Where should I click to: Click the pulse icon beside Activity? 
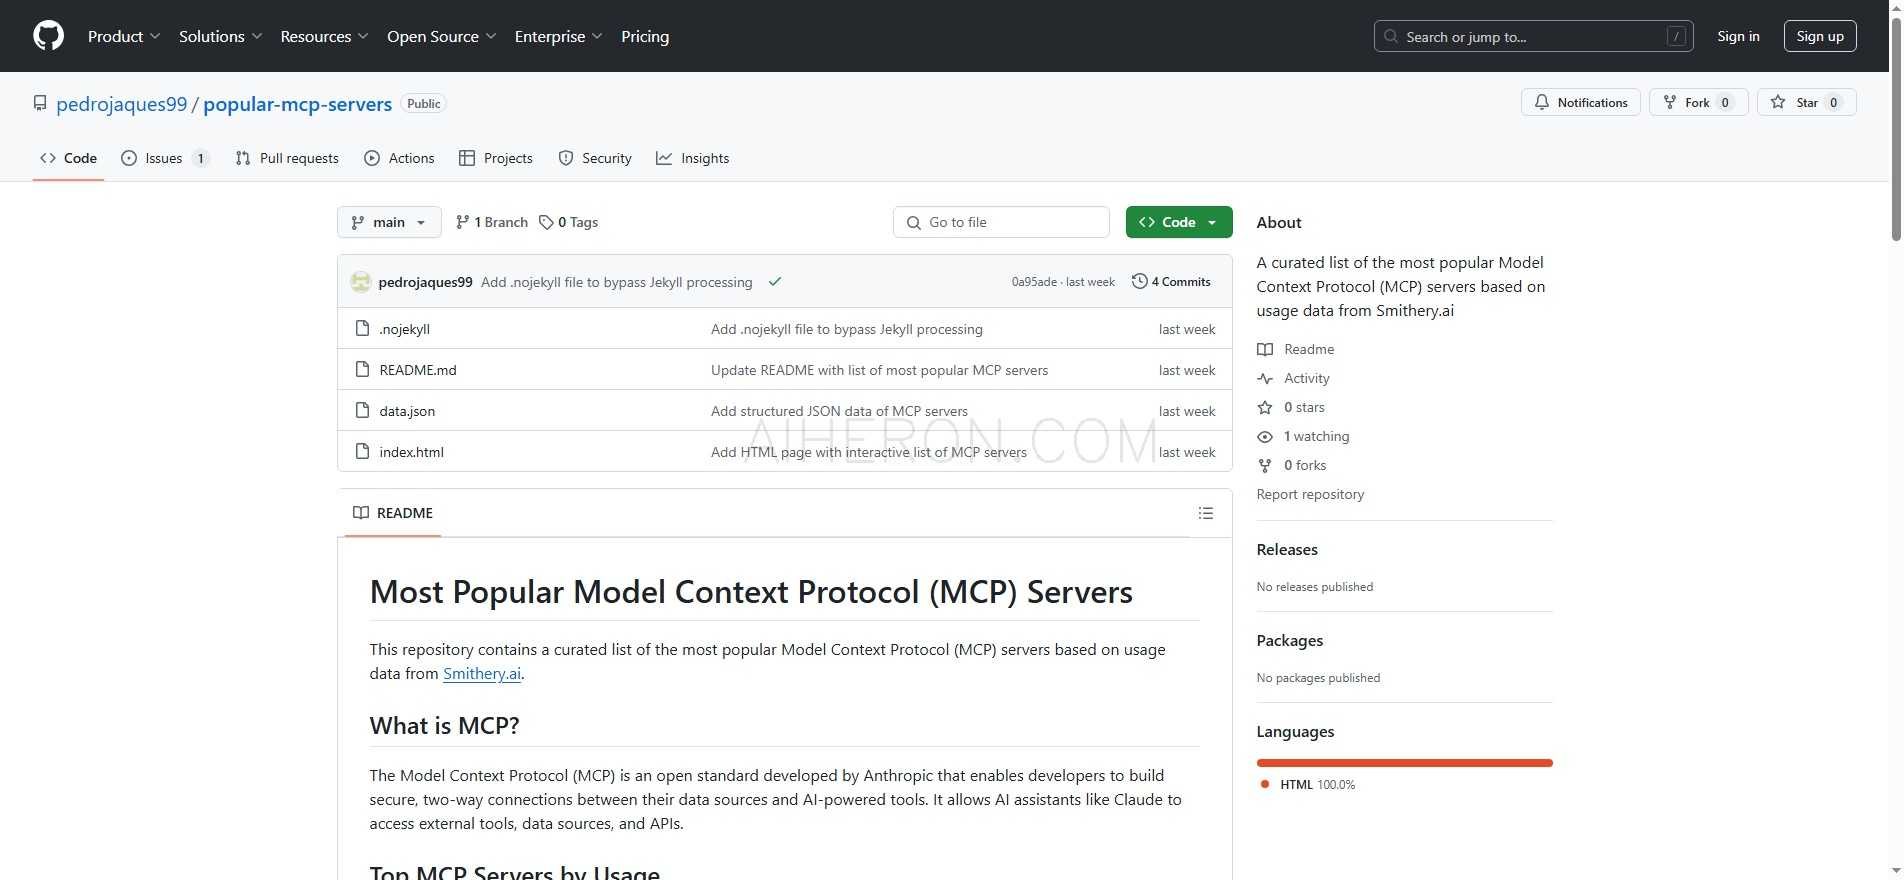coord(1265,378)
